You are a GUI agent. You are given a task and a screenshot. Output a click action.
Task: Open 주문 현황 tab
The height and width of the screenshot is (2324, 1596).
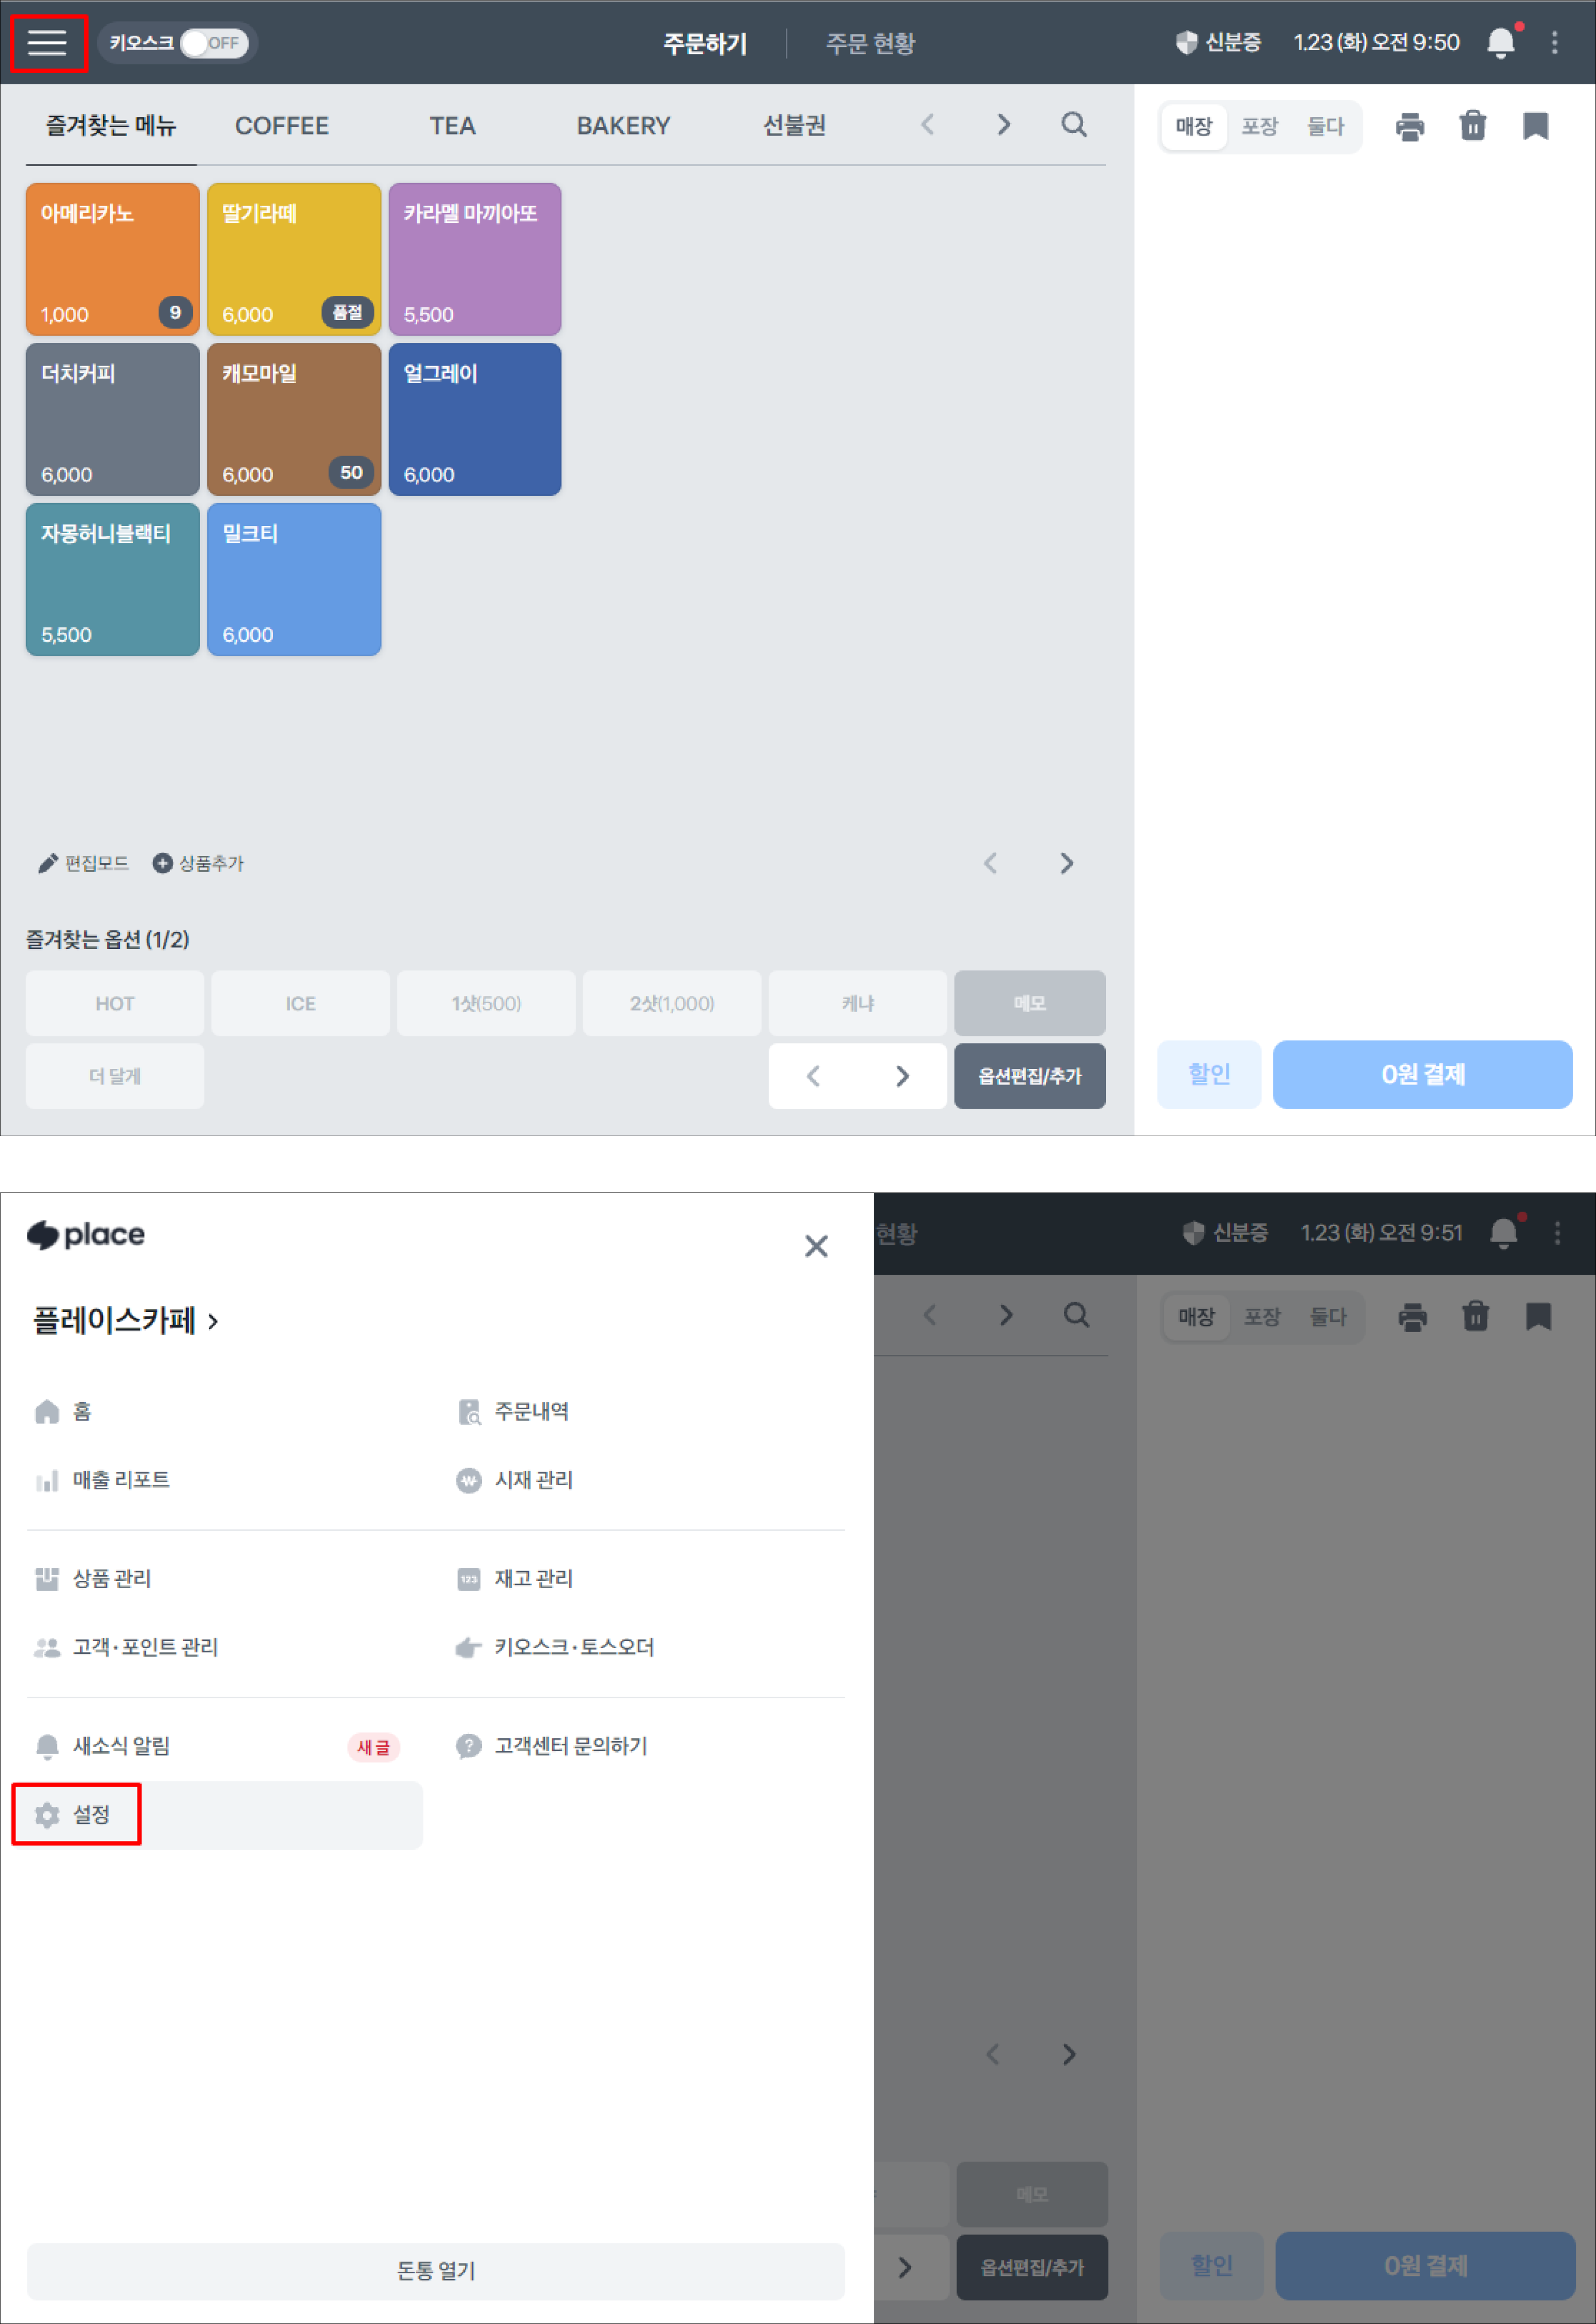870,43
